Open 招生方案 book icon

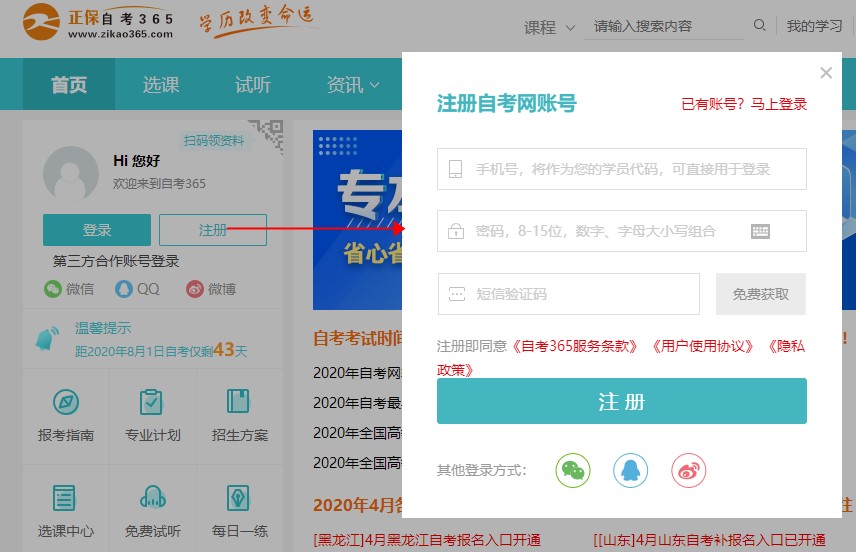click(239, 402)
